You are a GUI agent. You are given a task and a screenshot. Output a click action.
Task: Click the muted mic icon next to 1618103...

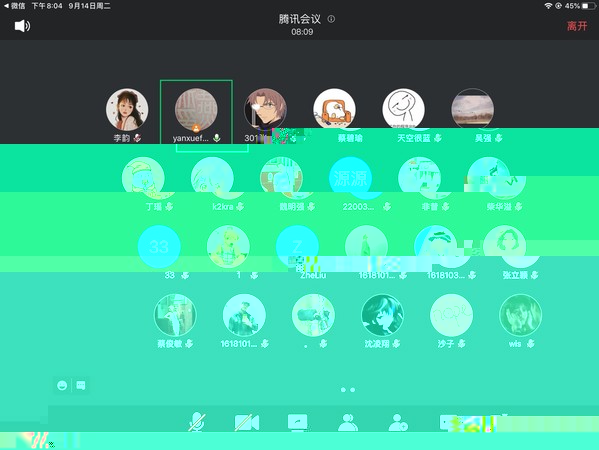click(472, 275)
